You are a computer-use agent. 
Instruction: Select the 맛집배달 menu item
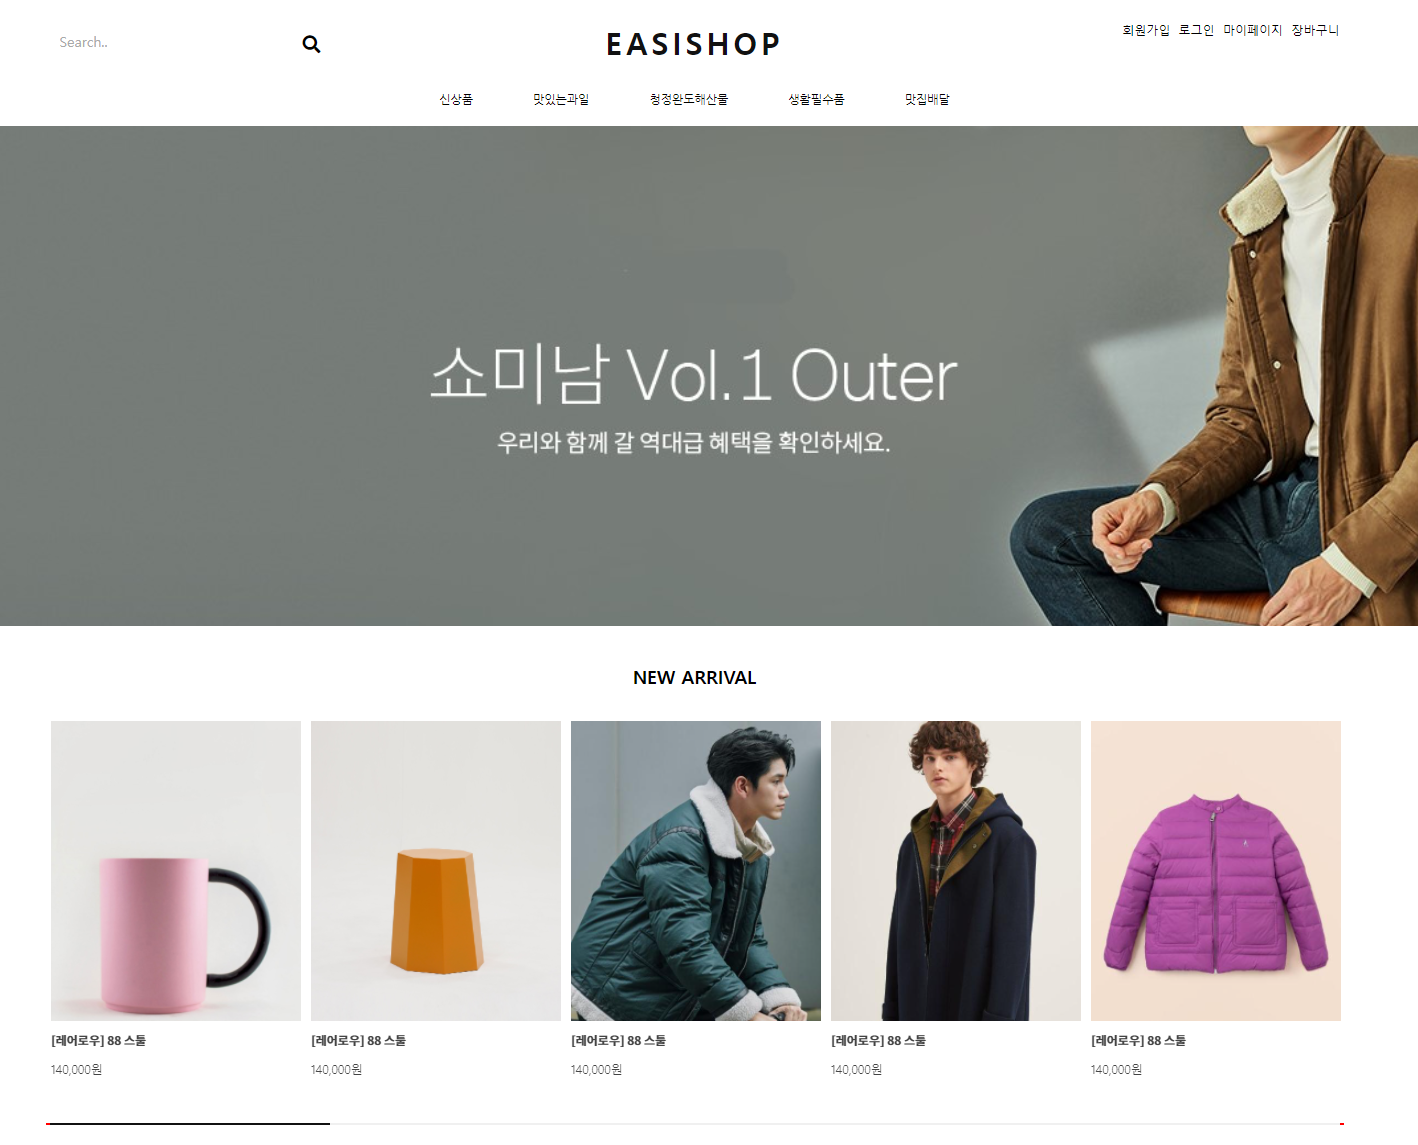tap(927, 99)
